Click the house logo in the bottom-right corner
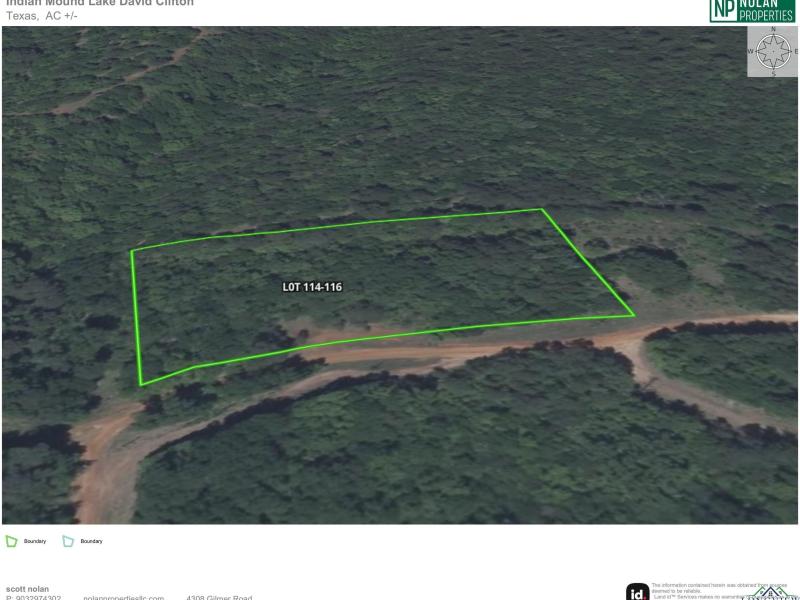Screen dimensions: 800x600 tap(769, 594)
